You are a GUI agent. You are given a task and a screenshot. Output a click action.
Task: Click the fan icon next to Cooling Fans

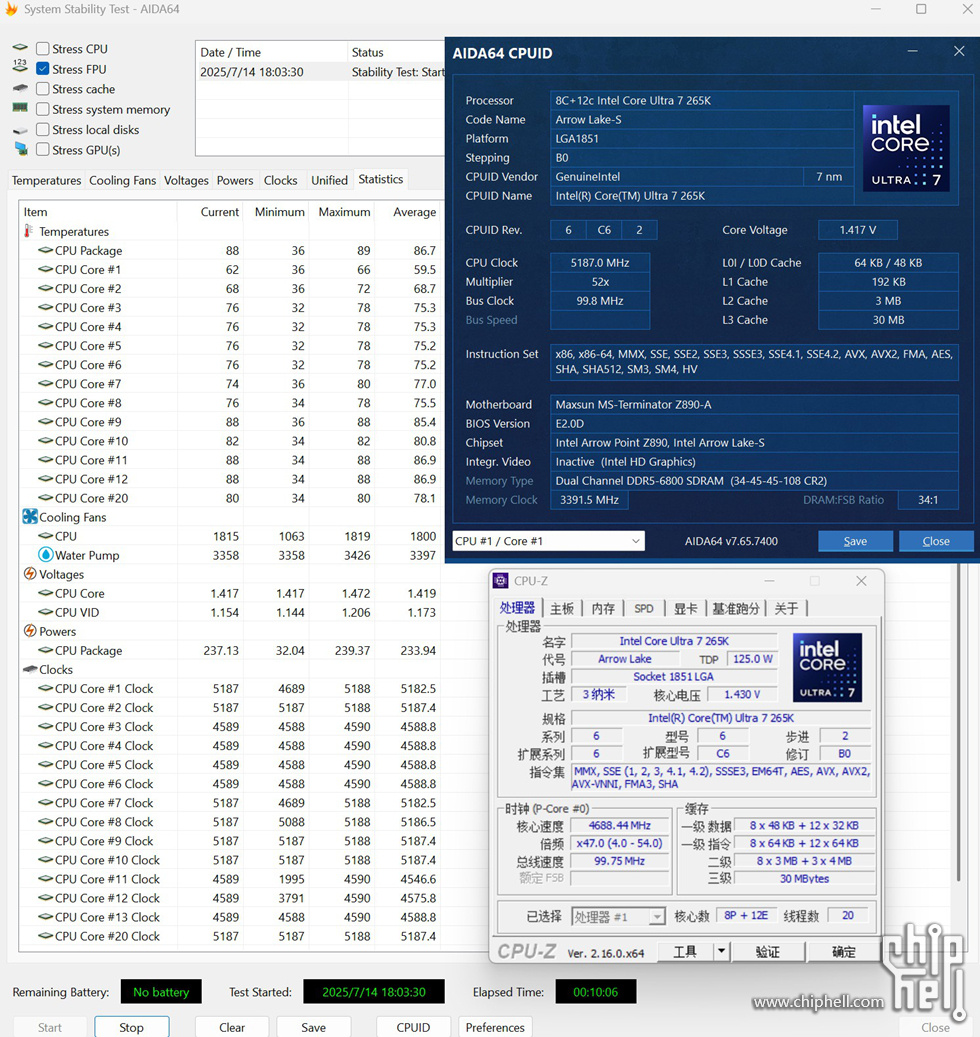(x=30, y=517)
